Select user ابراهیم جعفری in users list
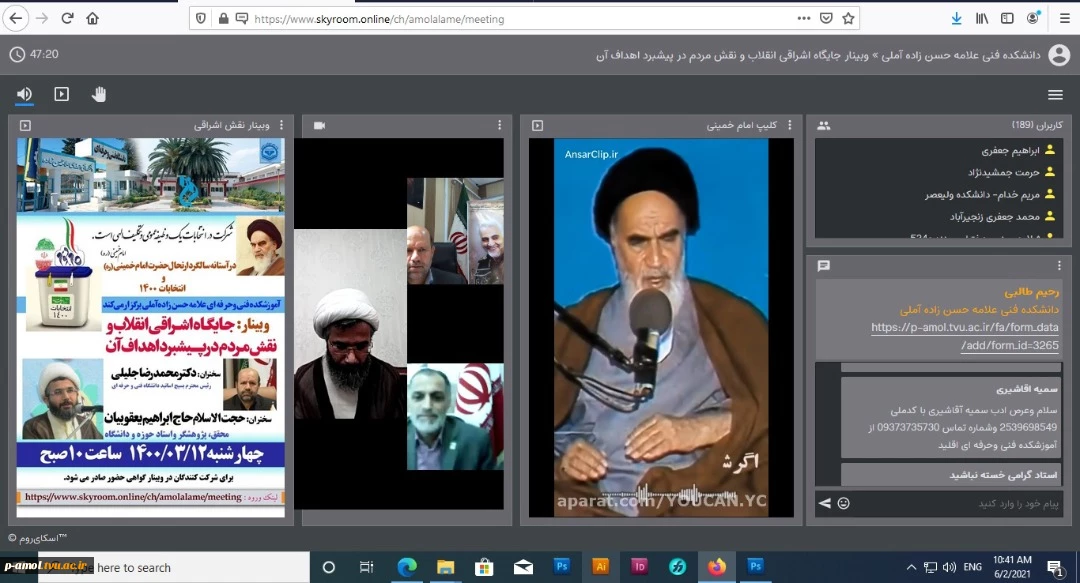 coord(1010,150)
